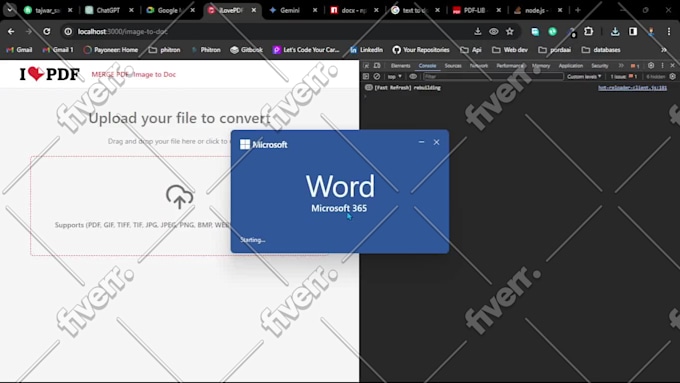Viewport: 680px width, 383px height.
Task: Open site information icon in address bar
Action: coord(68,31)
